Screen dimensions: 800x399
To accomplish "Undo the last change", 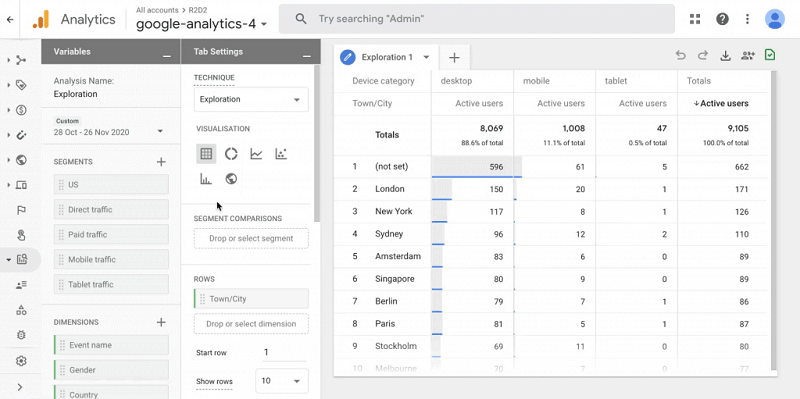I will coord(681,56).
